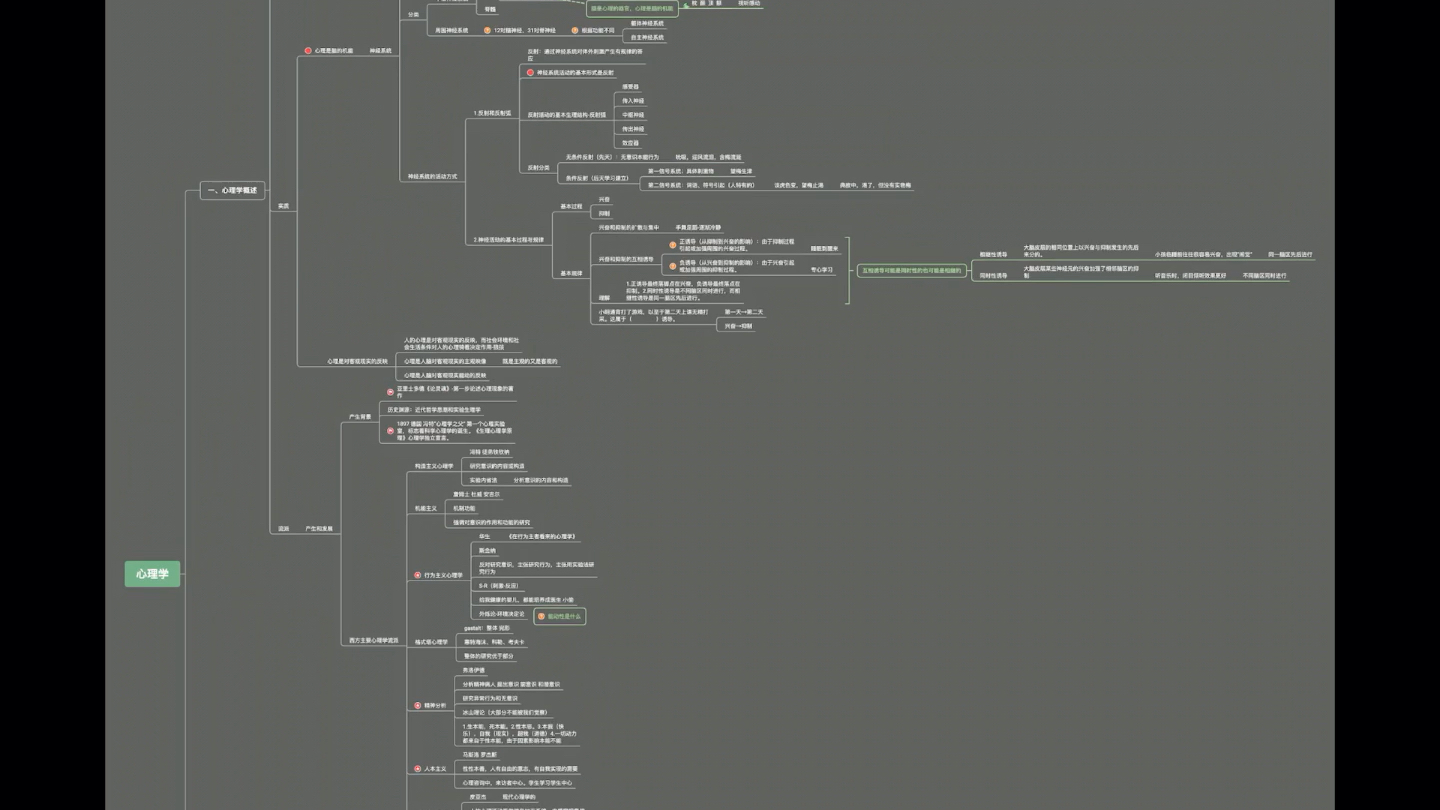This screenshot has width=1440, height=810.
Task: Select the 西方主要心理学流派 node
Action: point(374,640)
